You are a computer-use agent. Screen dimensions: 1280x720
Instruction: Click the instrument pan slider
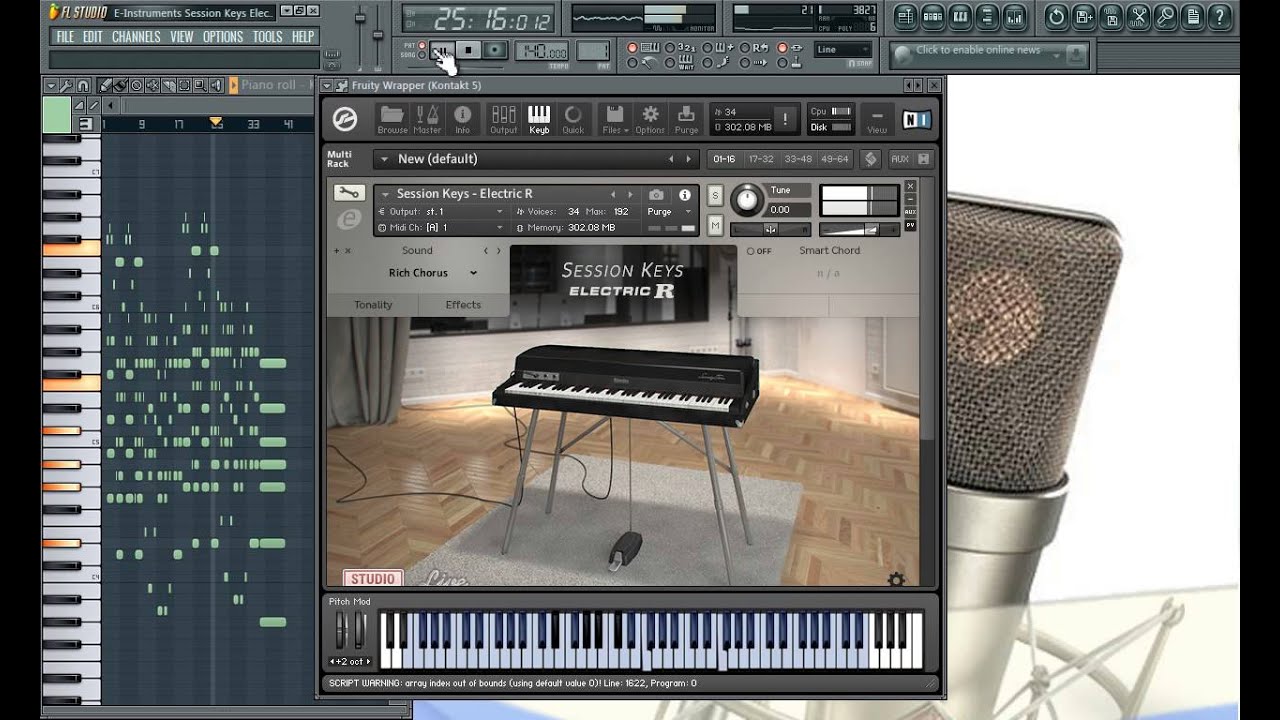point(769,229)
